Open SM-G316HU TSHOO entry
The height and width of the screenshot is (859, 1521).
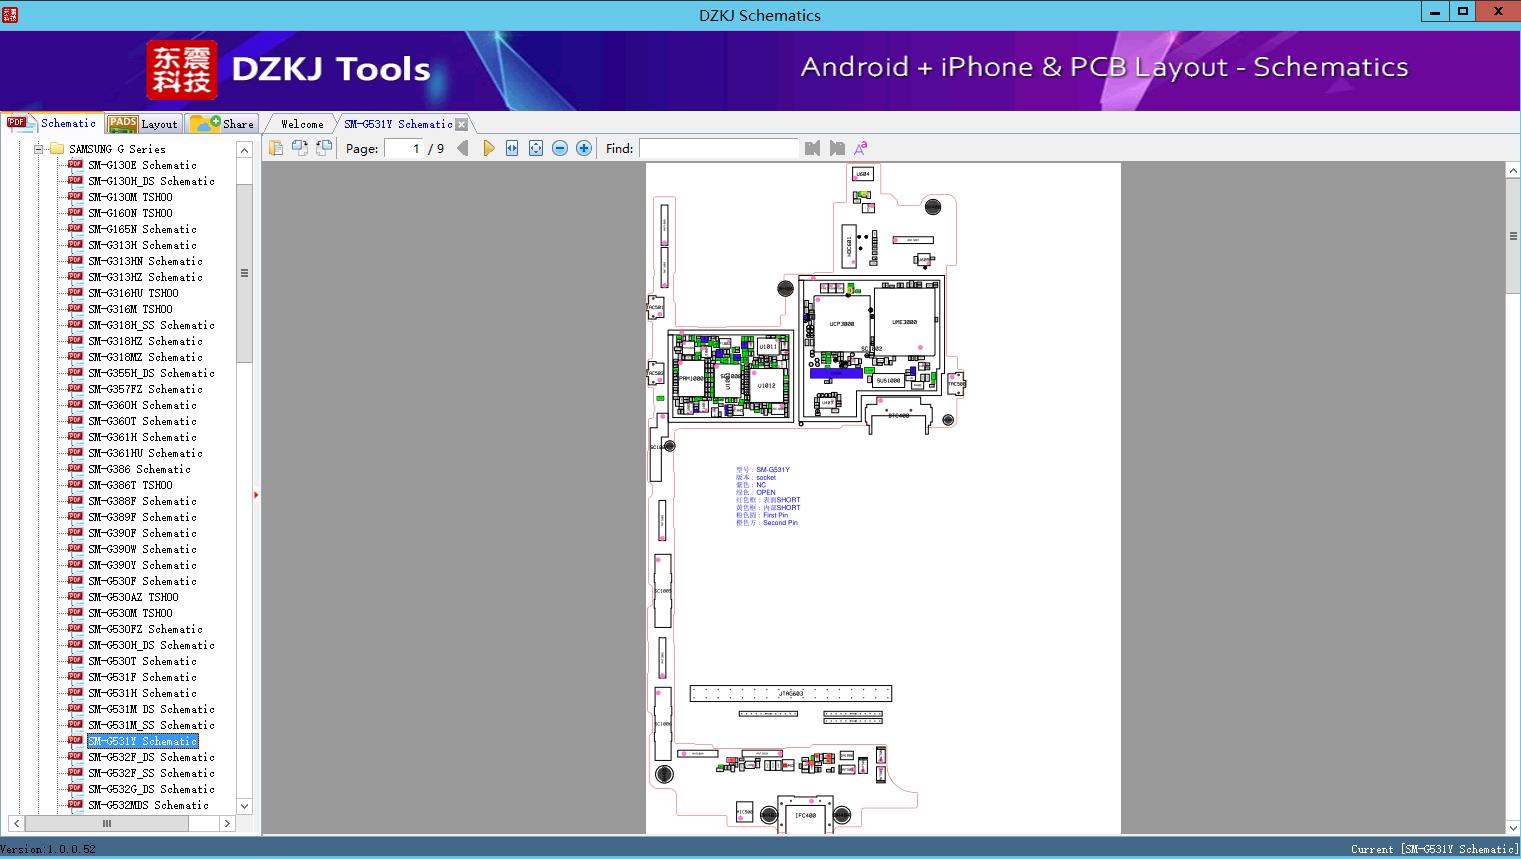click(x=133, y=293)
